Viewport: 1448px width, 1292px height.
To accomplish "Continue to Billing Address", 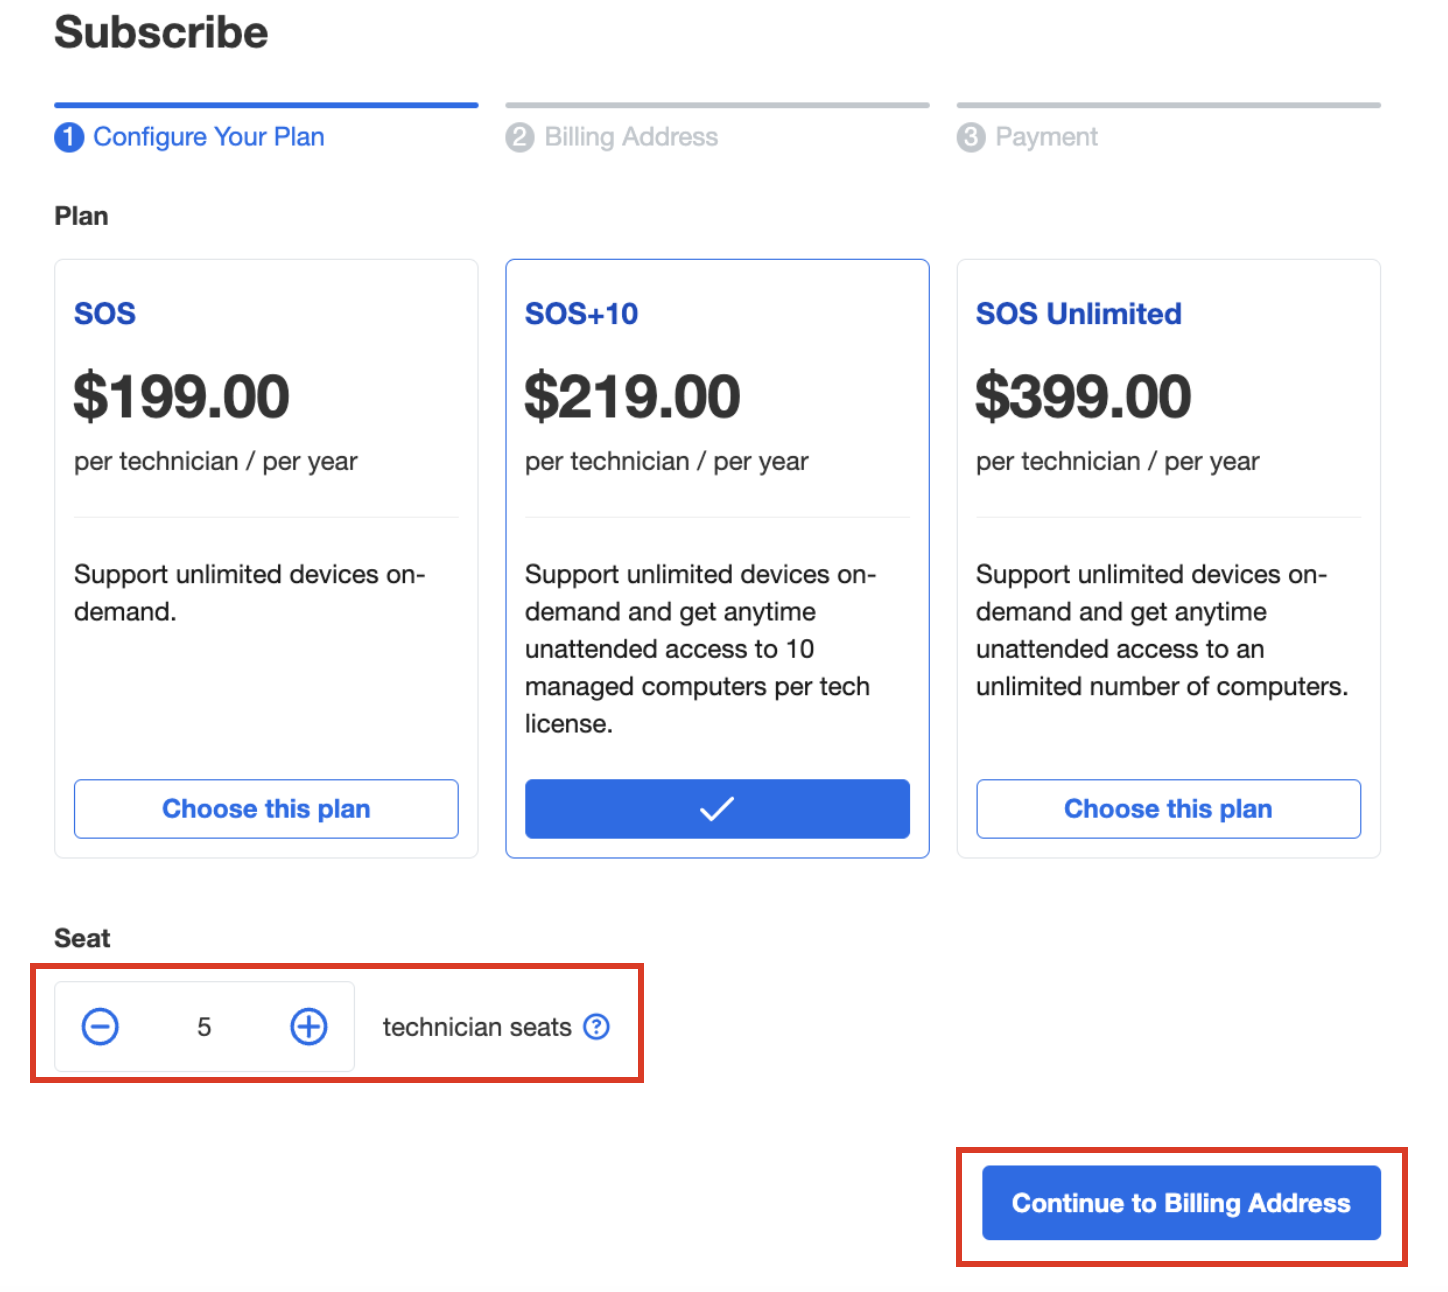I will click(x=1181, y=1203).
